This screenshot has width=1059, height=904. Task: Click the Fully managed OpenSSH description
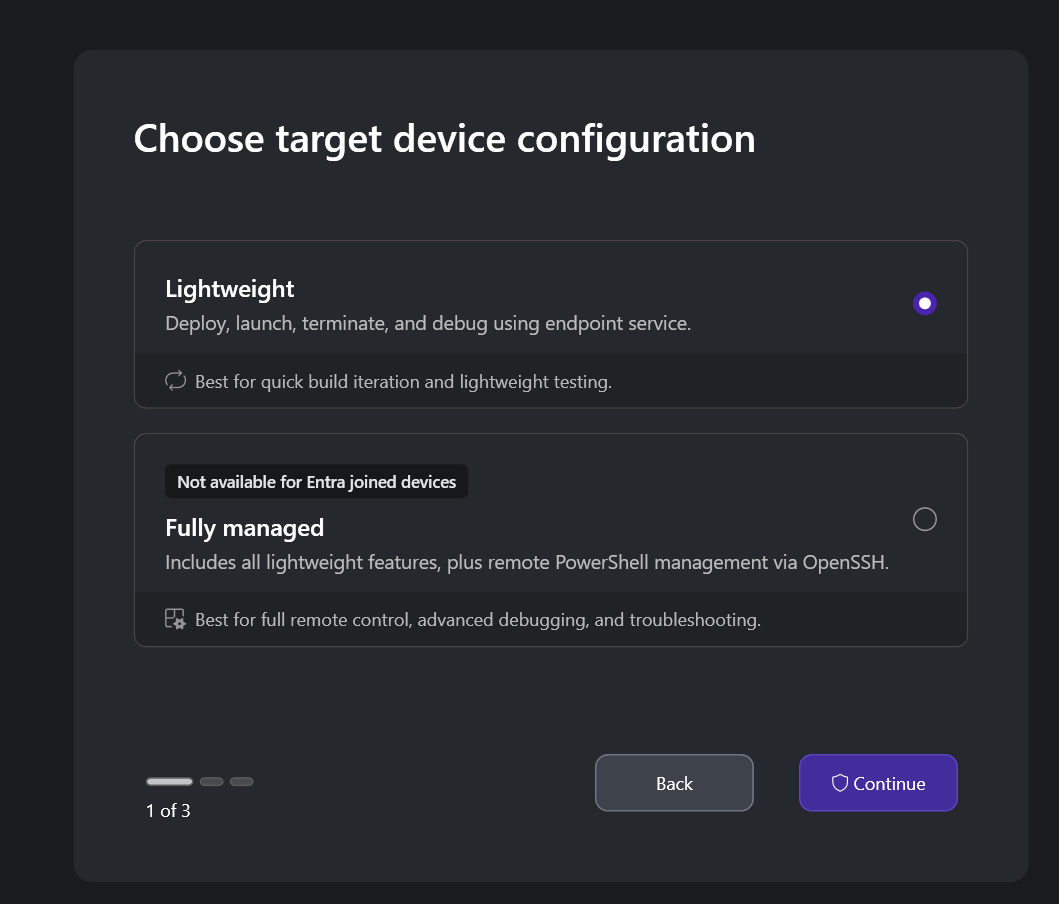tap(527, 562)
